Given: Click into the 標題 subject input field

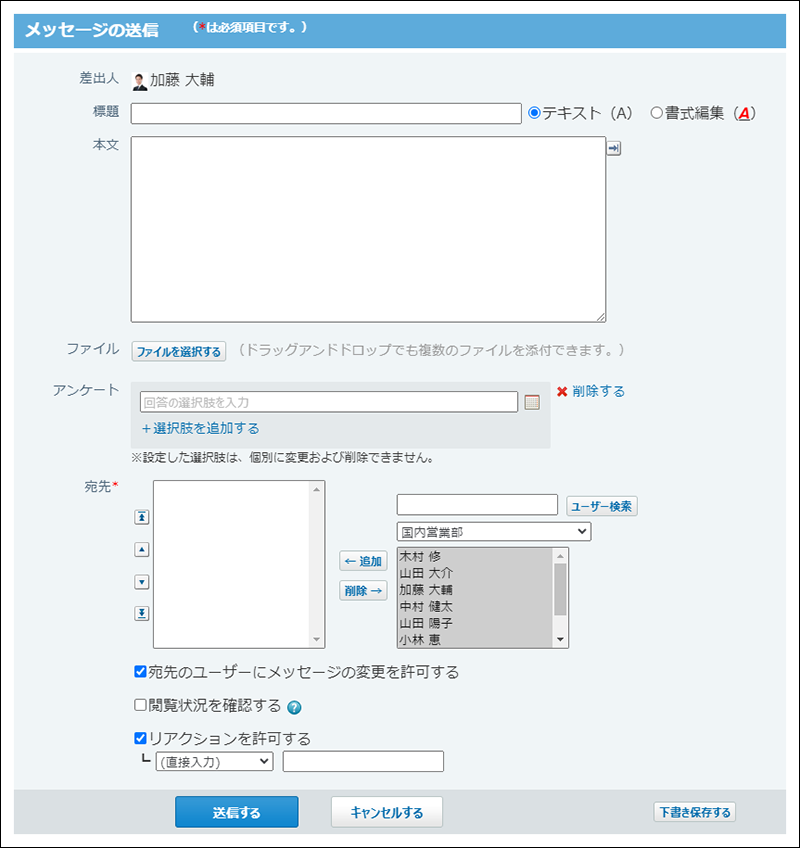Looking at the screenshot, I should [326, 114].
